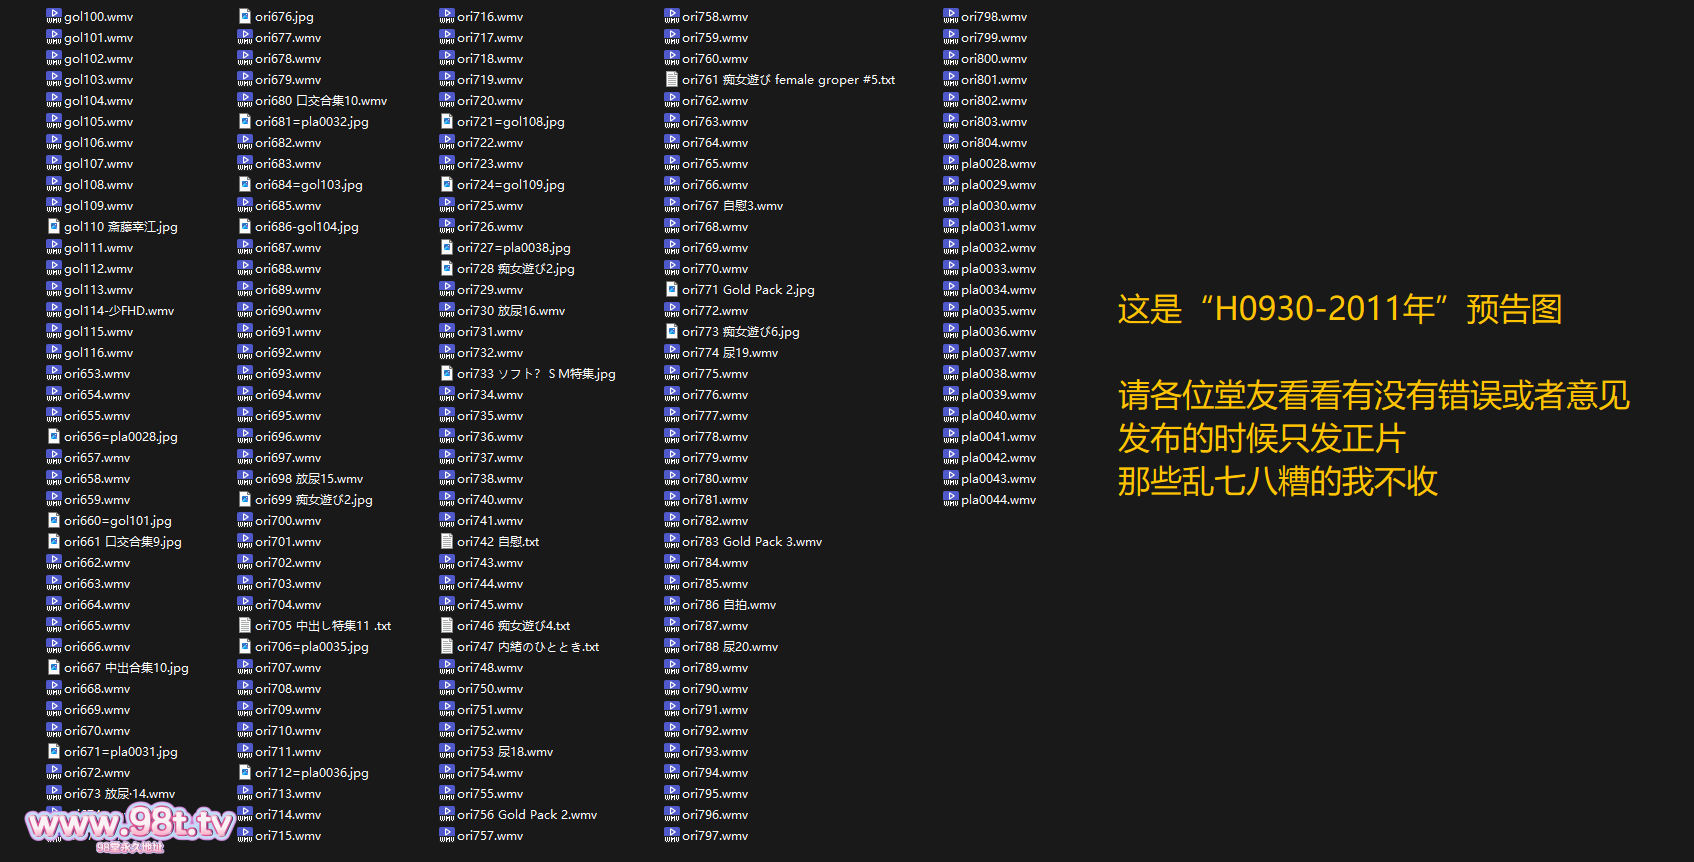Select the file ori653.wmv

[x=97, y=374]
